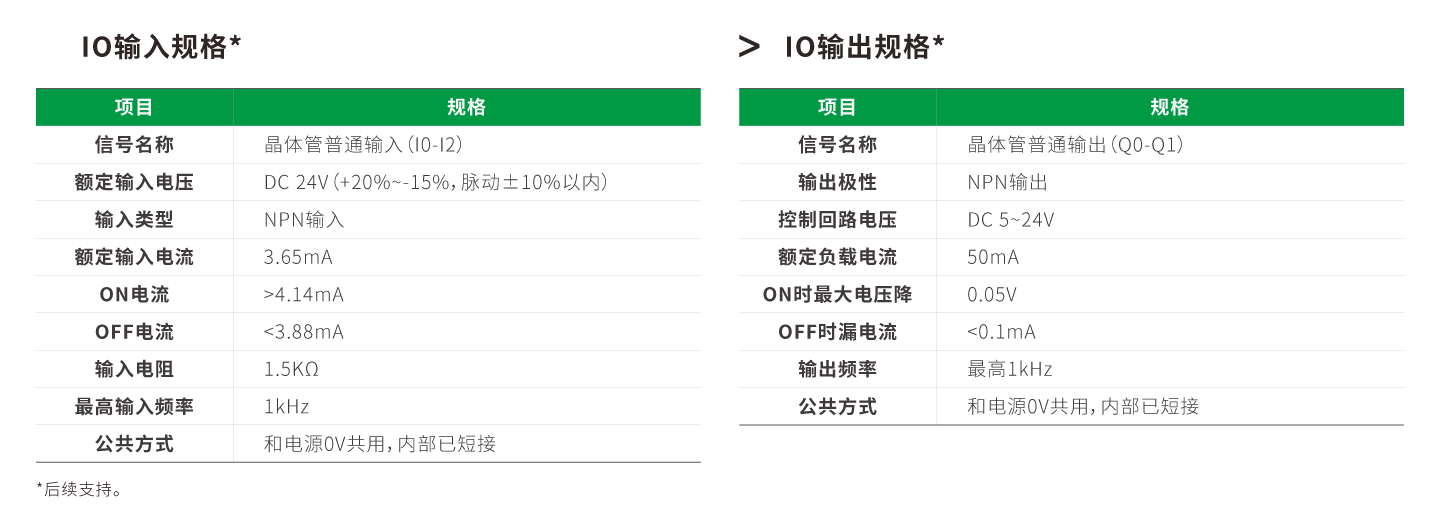The image size is (1440, 519).
Task: Select the 输出极性 row label
Action: 837,182
